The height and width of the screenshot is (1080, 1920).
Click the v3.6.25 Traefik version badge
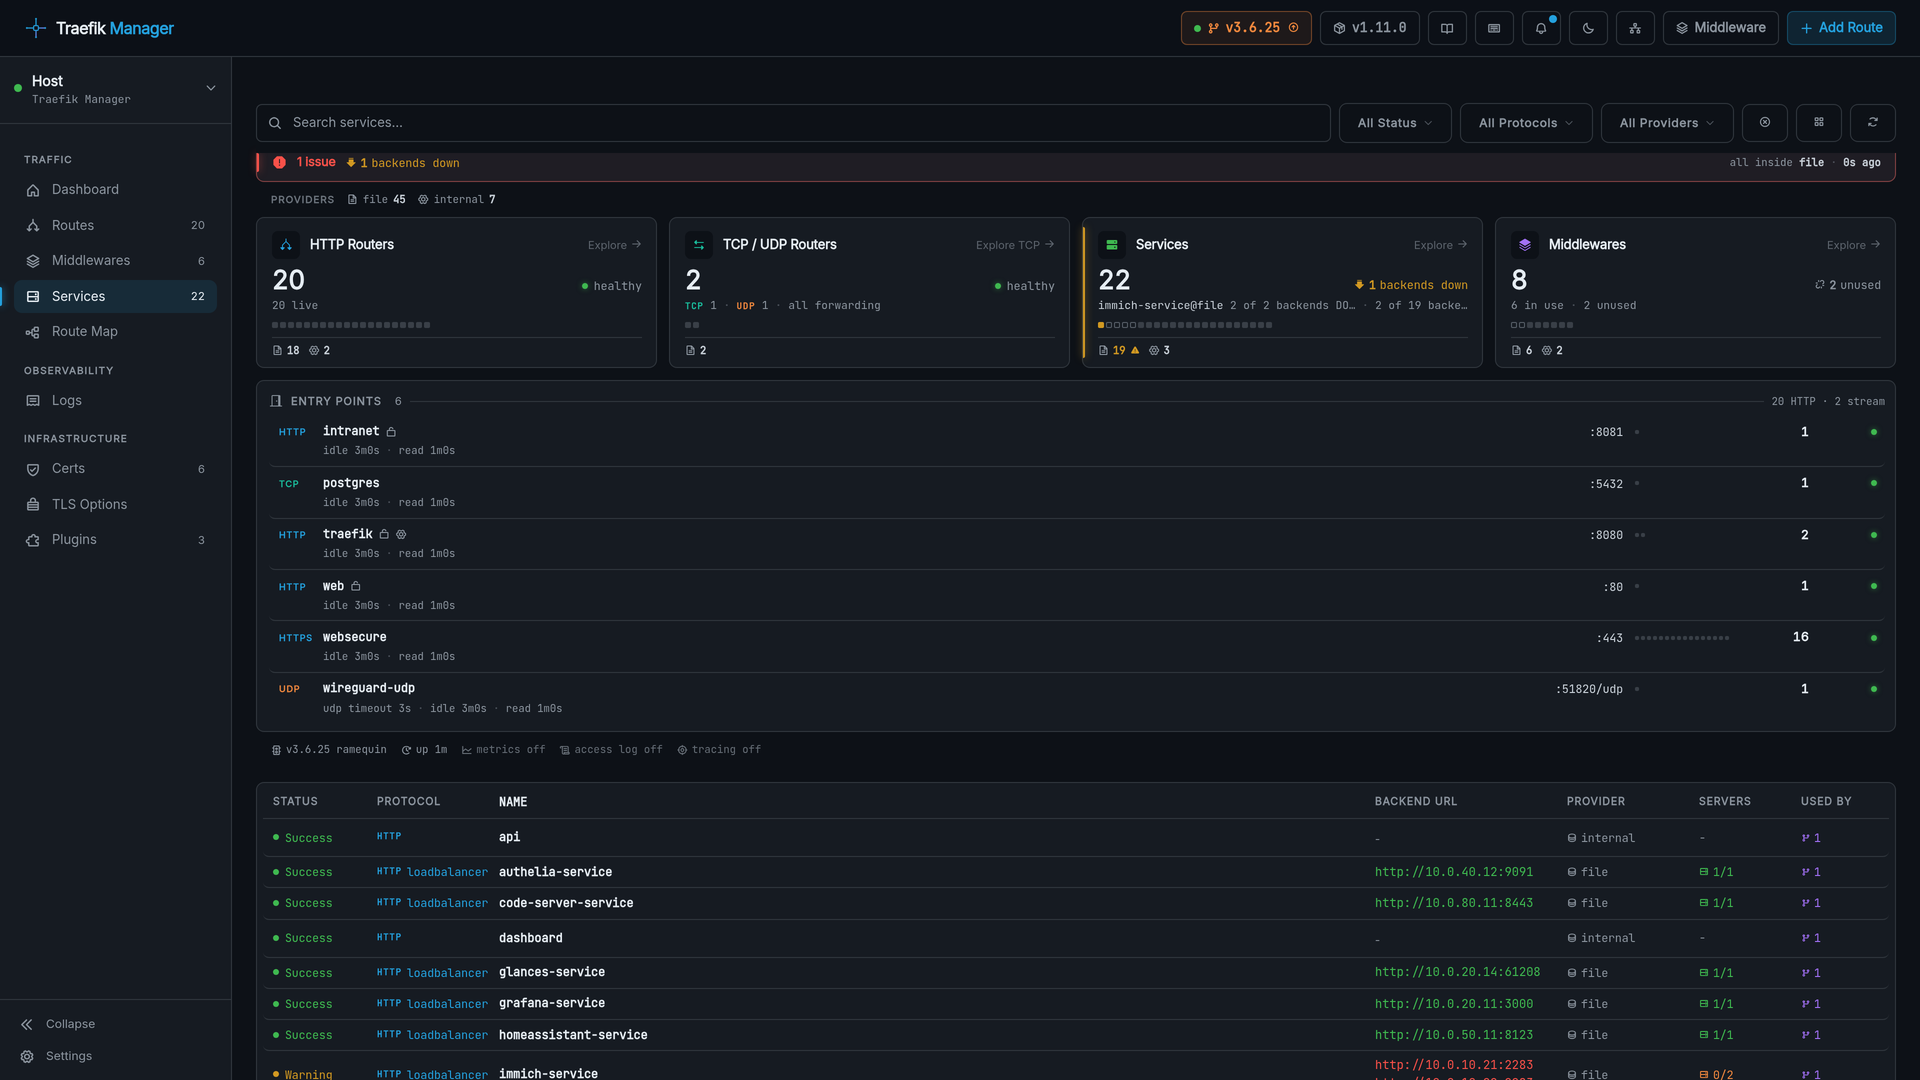1246,28
